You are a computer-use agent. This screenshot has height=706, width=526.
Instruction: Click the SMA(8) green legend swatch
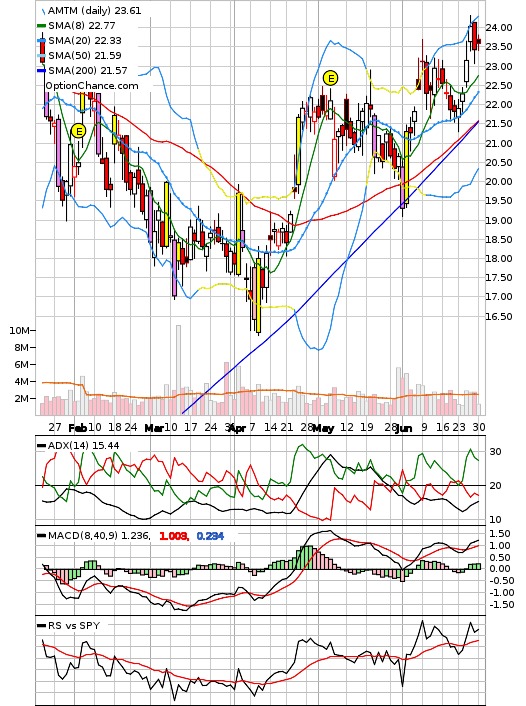(x=41, y=26)
